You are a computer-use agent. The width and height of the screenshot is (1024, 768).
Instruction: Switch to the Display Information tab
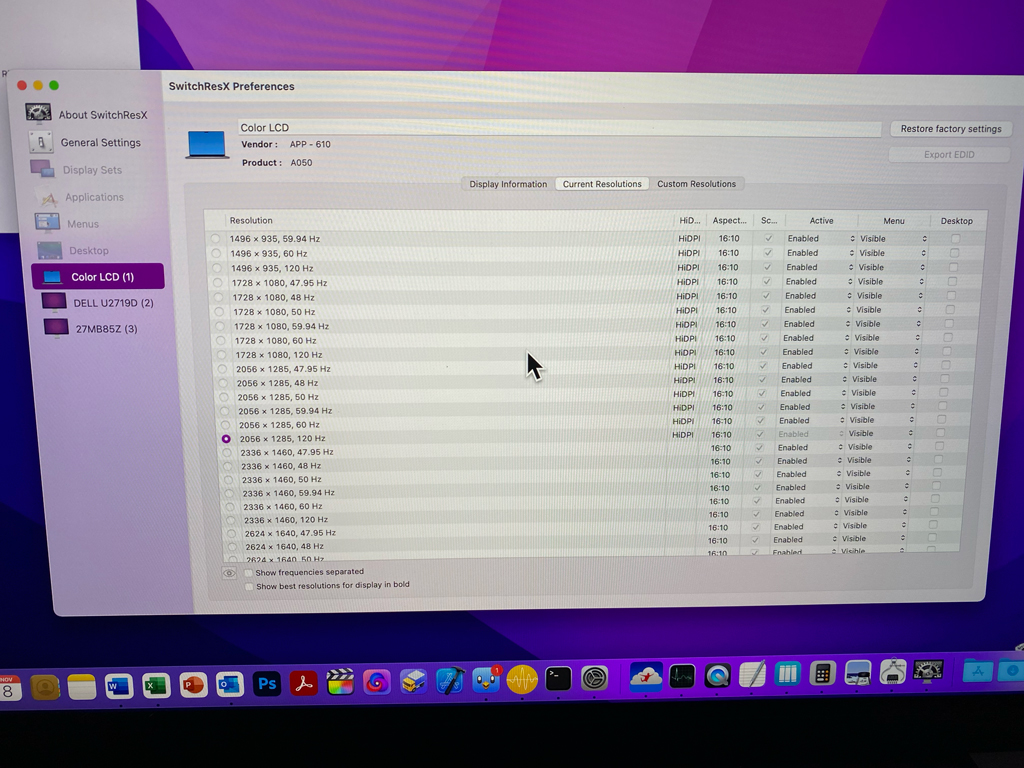508,184
